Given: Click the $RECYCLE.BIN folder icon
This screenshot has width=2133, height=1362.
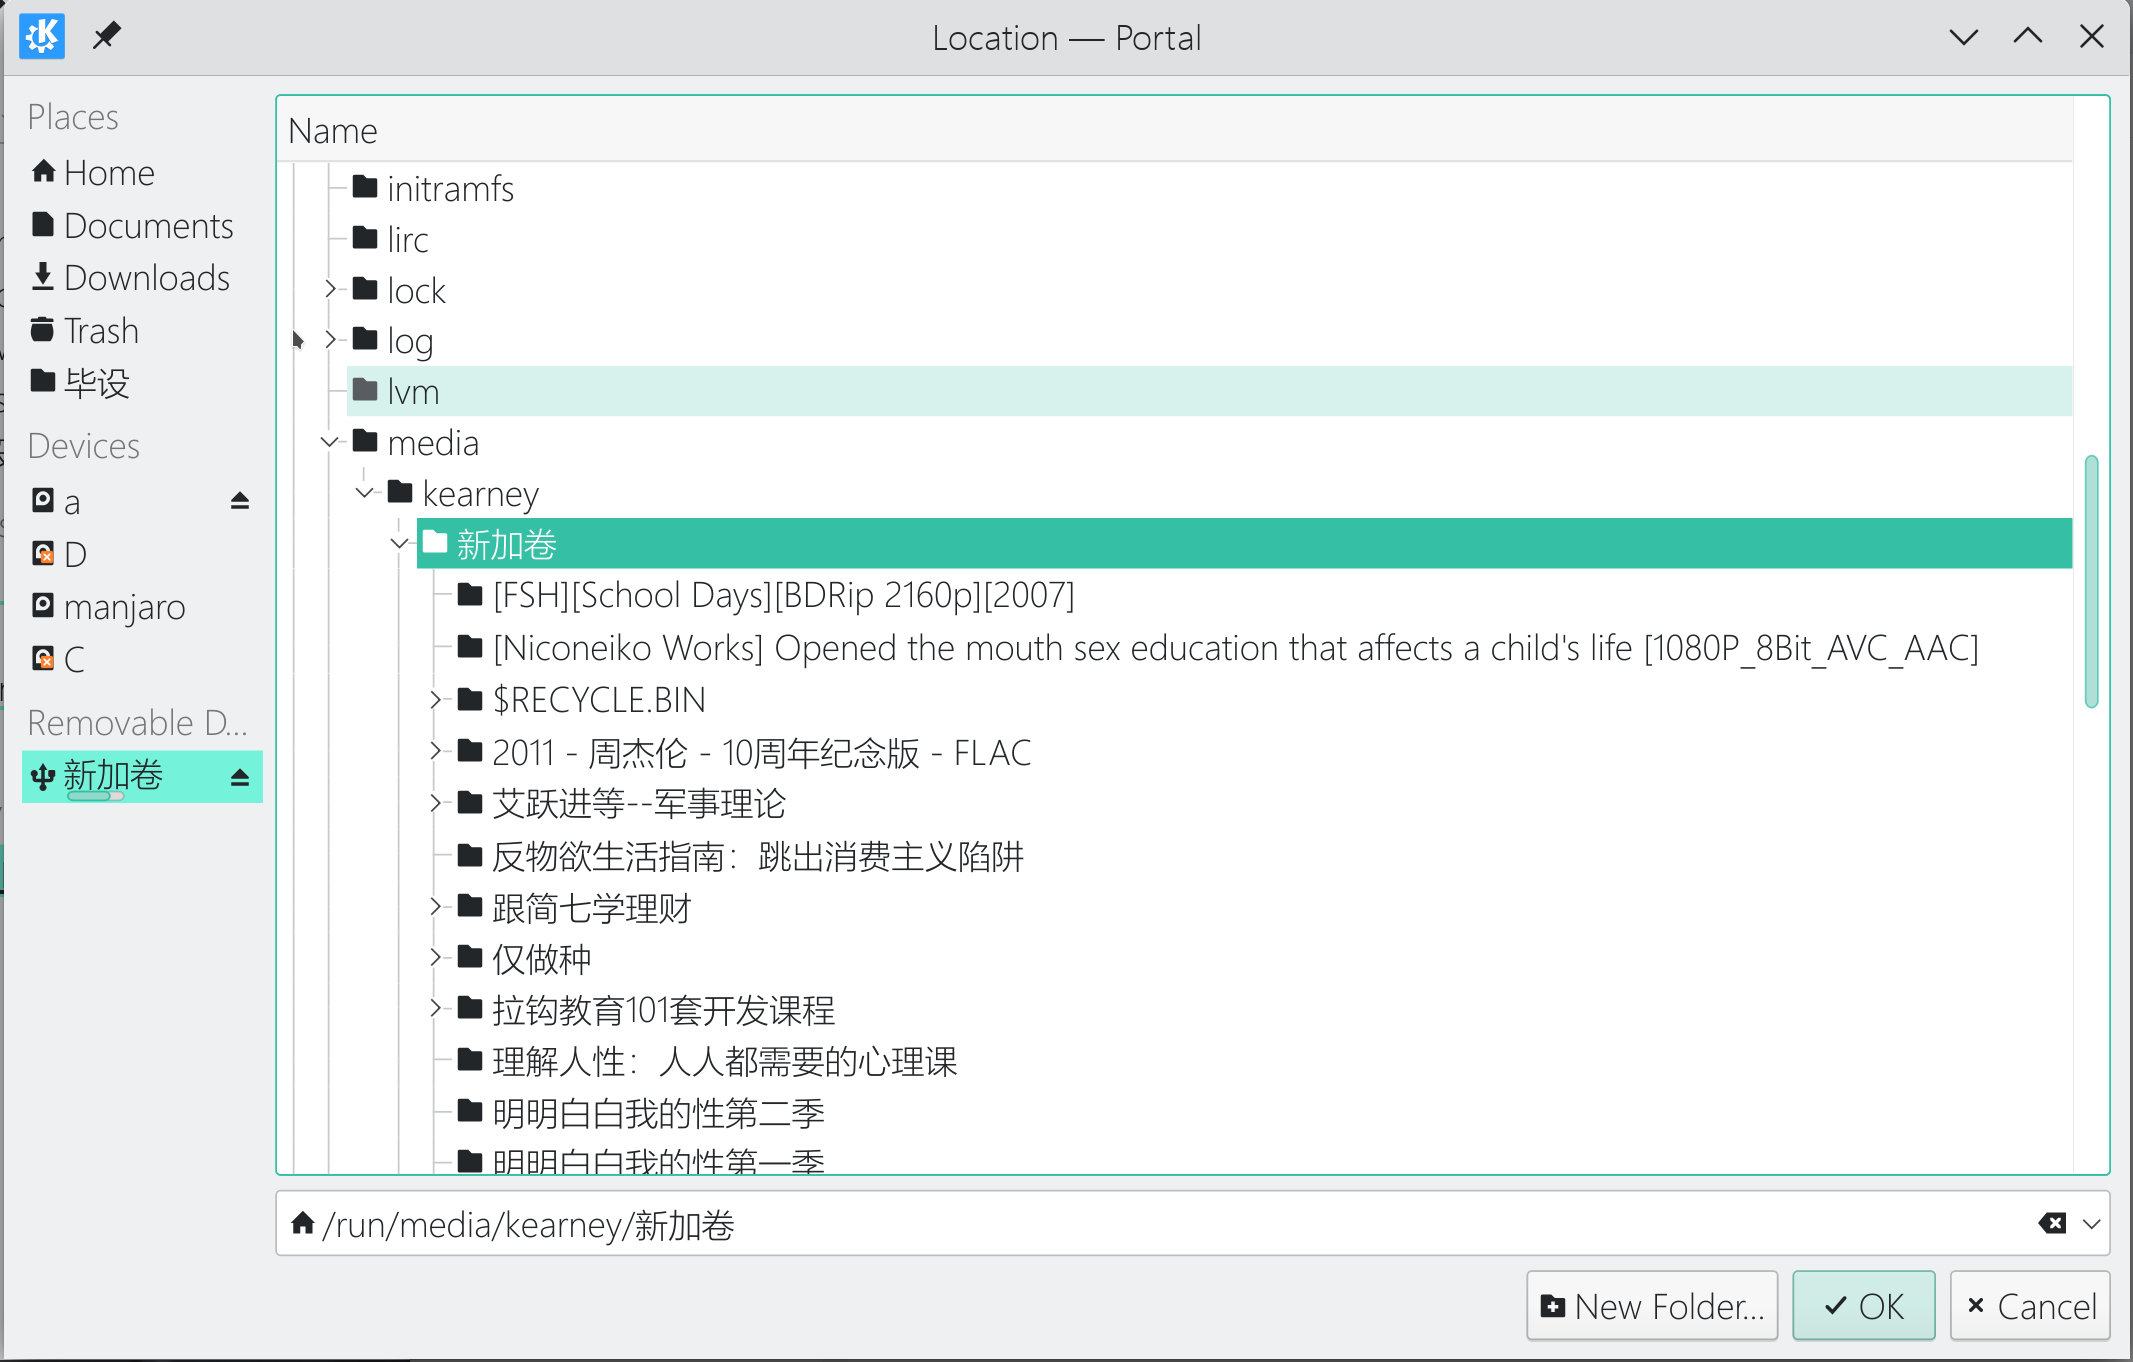Looking at the screenshot, I should pos(470,699).
